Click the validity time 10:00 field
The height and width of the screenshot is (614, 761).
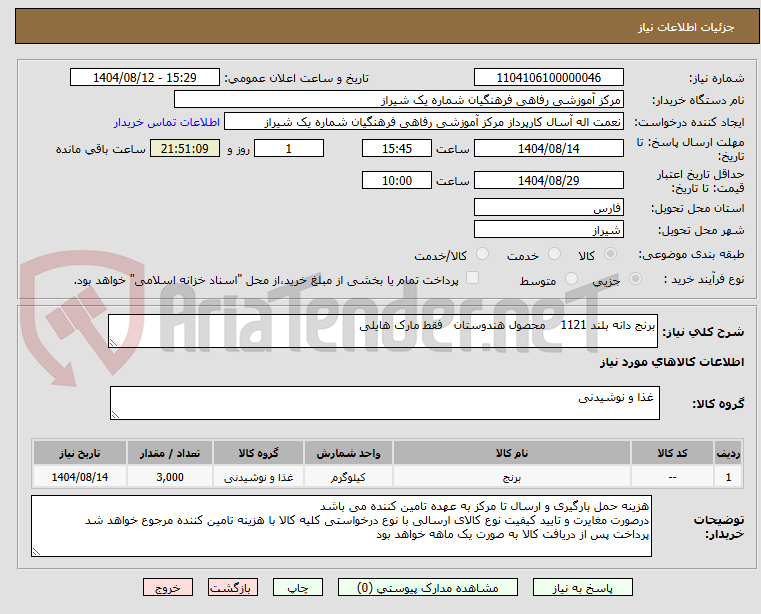397,181
